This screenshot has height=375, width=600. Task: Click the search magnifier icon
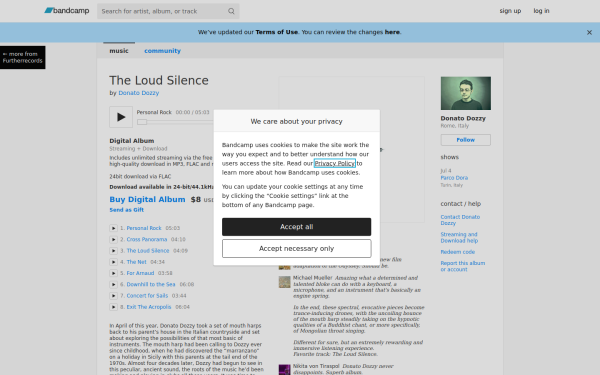click(x=231, y=11)
